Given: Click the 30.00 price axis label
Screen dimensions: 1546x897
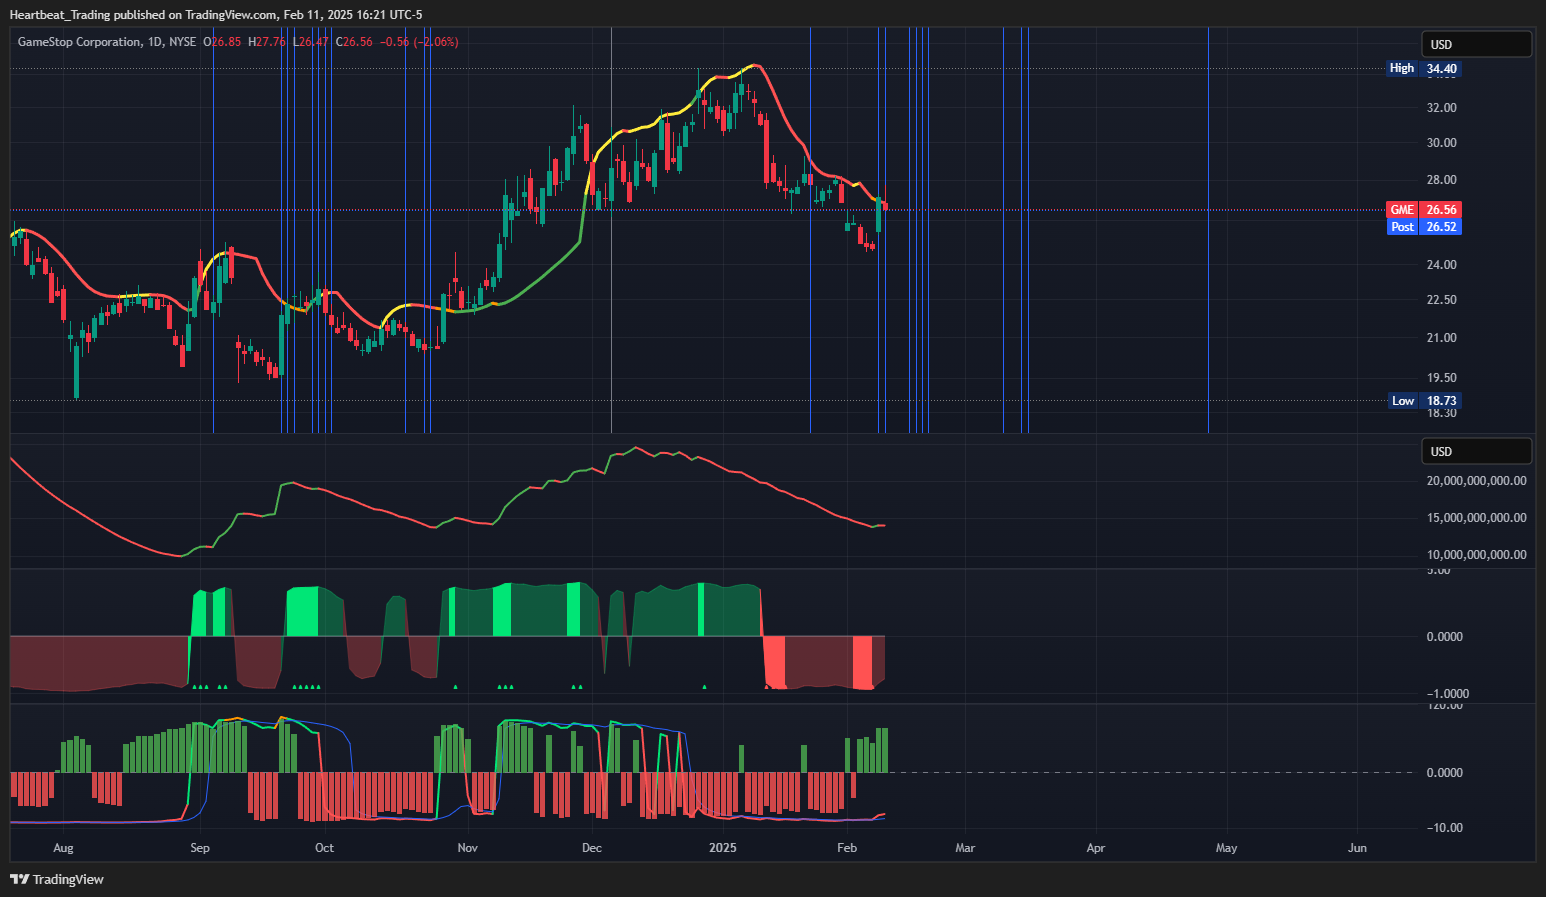Looking at the screenshot, I should tap(1441, 142).
